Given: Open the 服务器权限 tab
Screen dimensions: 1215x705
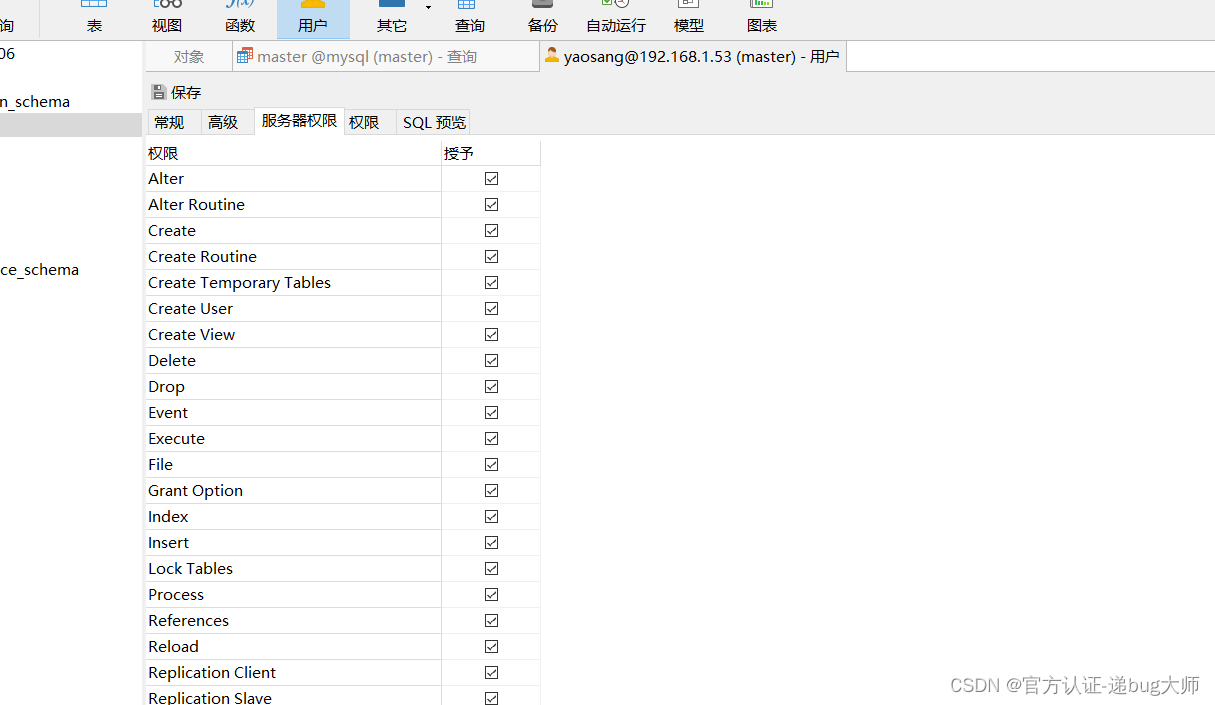Looking at the screenshot, I should click(x=300, y=121).
